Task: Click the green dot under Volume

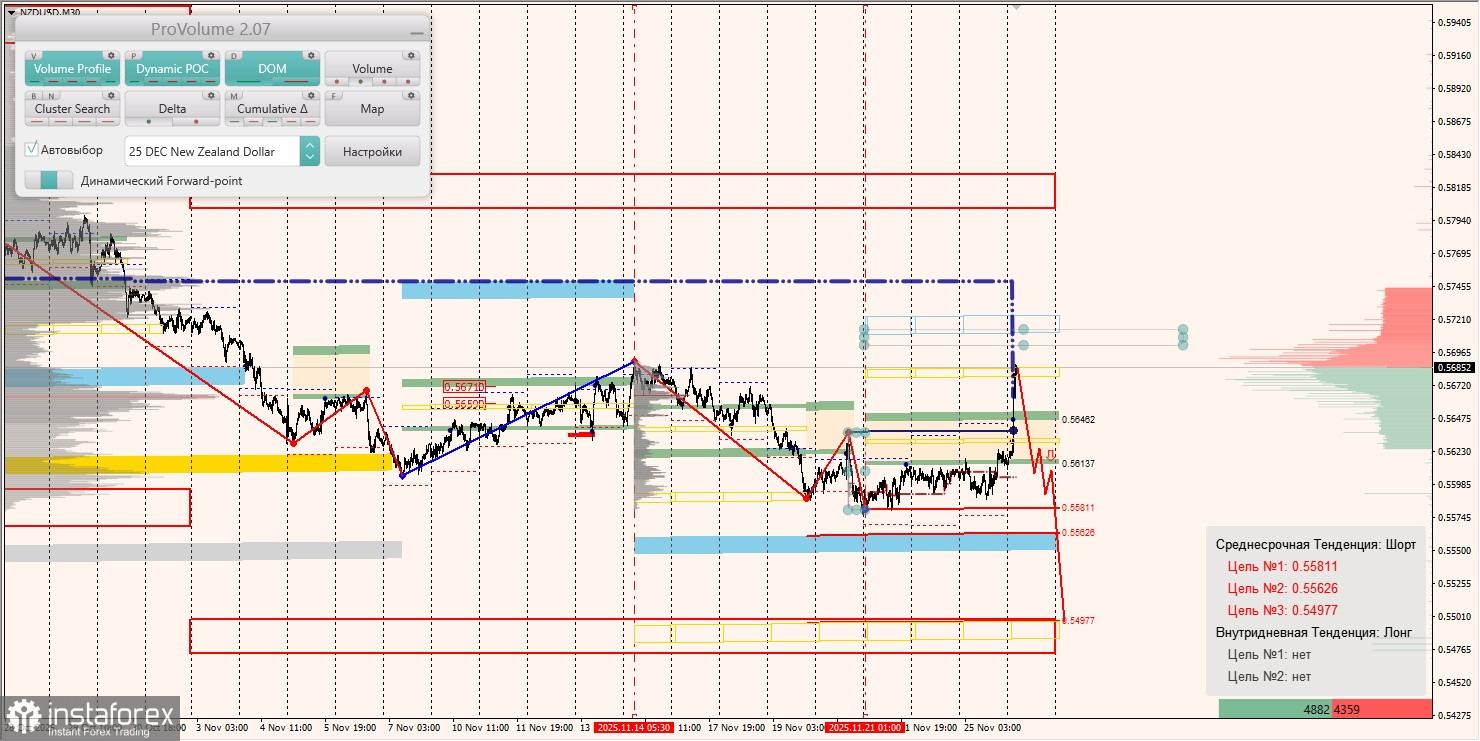Action: (360, 82)
